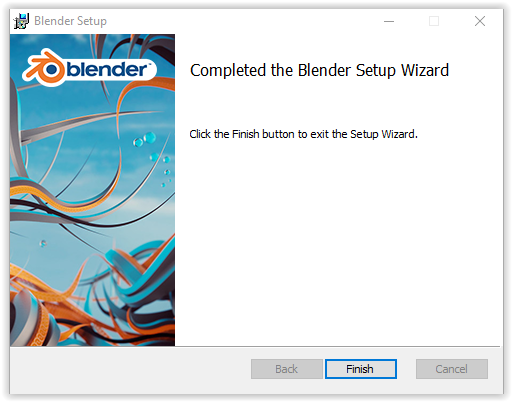The height and width of the screenshot is (402, 512).
Task: Click the 'Completed the Blender Setup Wizard' heading
Action: 319,70
